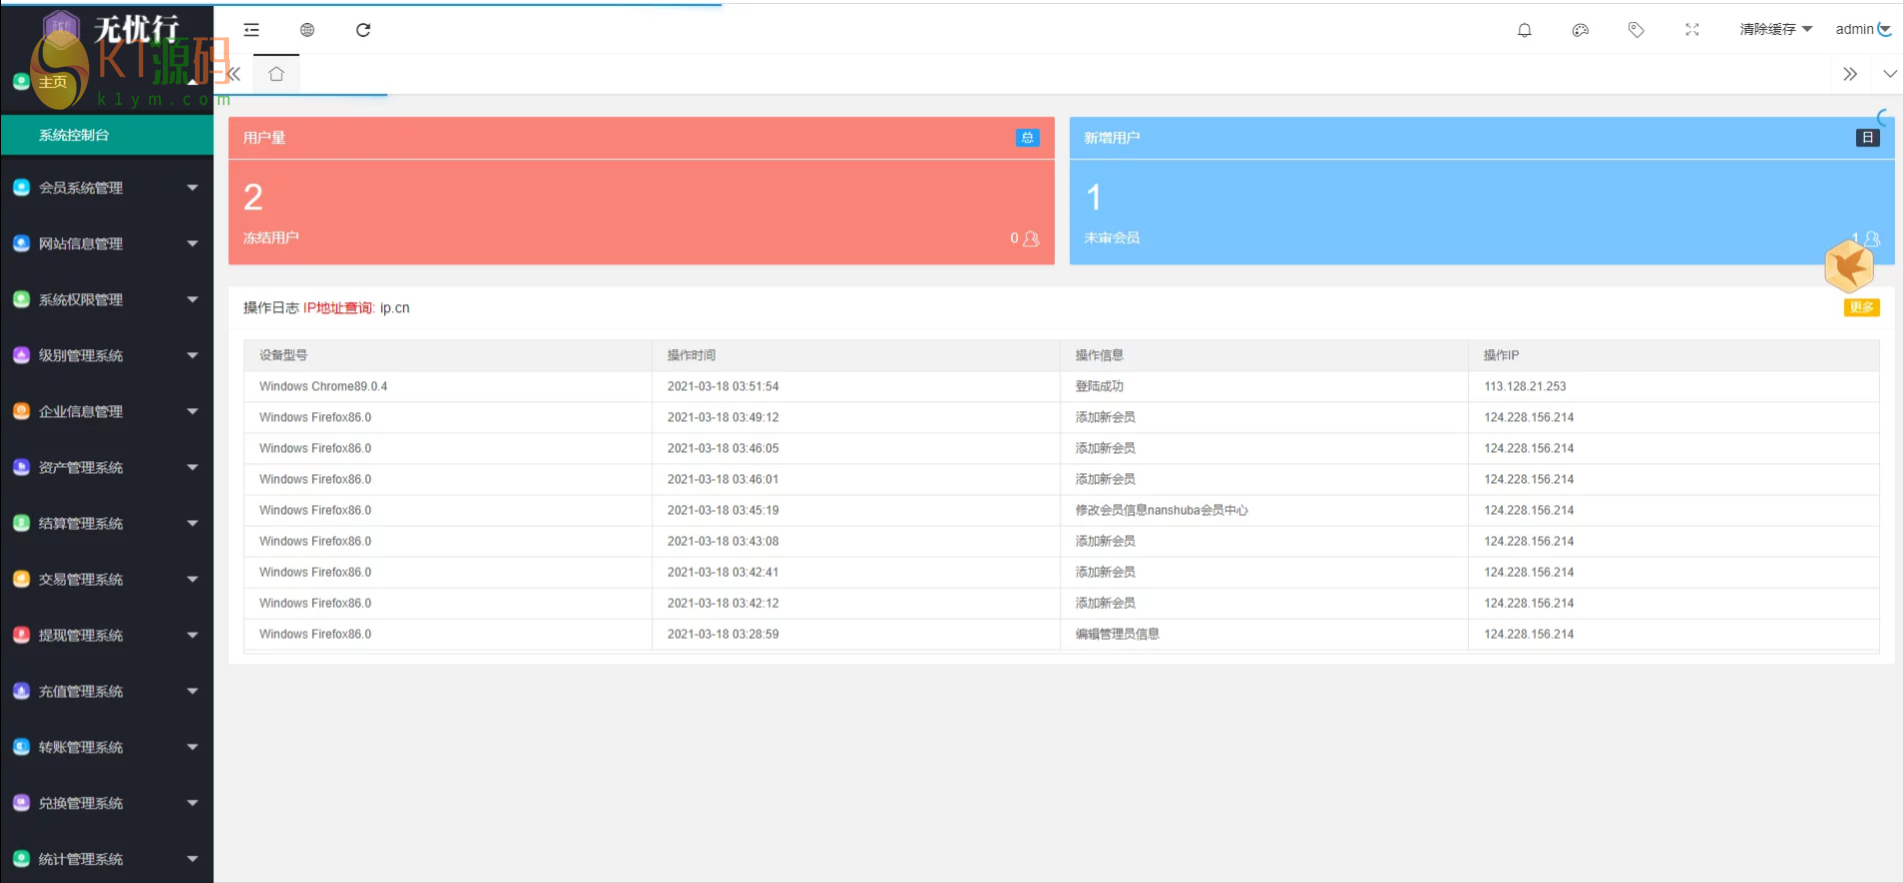Click the 主页 sidebar item
The image size is (1903, 883).
click(53, 82)
